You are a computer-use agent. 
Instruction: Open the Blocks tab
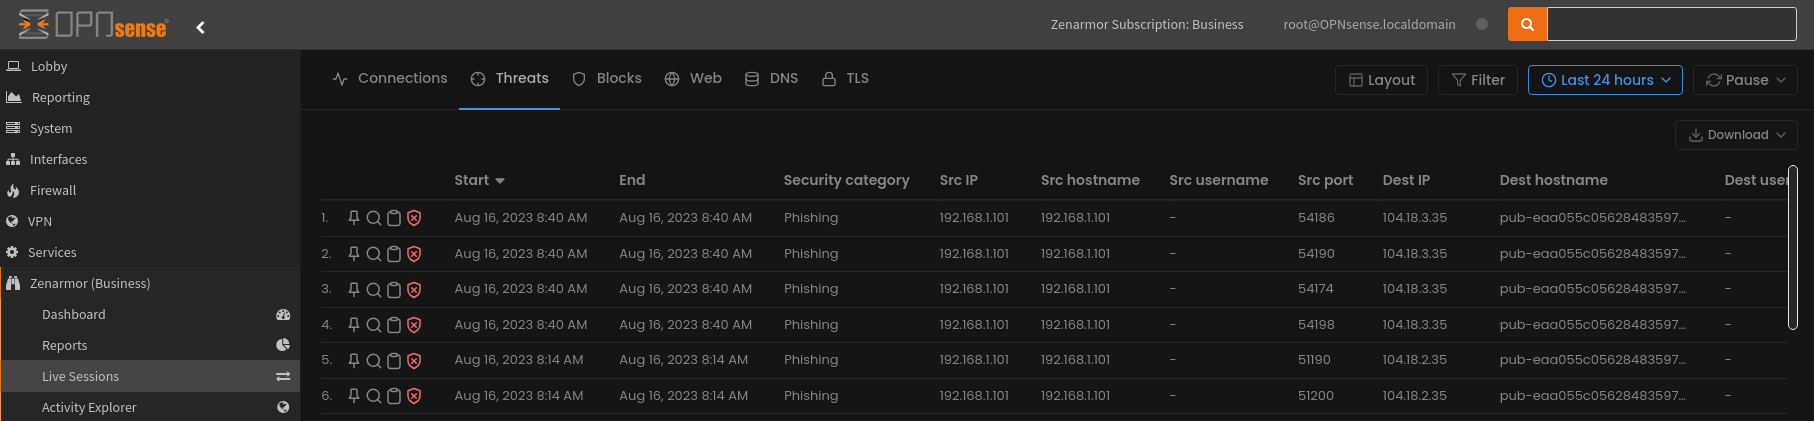click(607, 78)
